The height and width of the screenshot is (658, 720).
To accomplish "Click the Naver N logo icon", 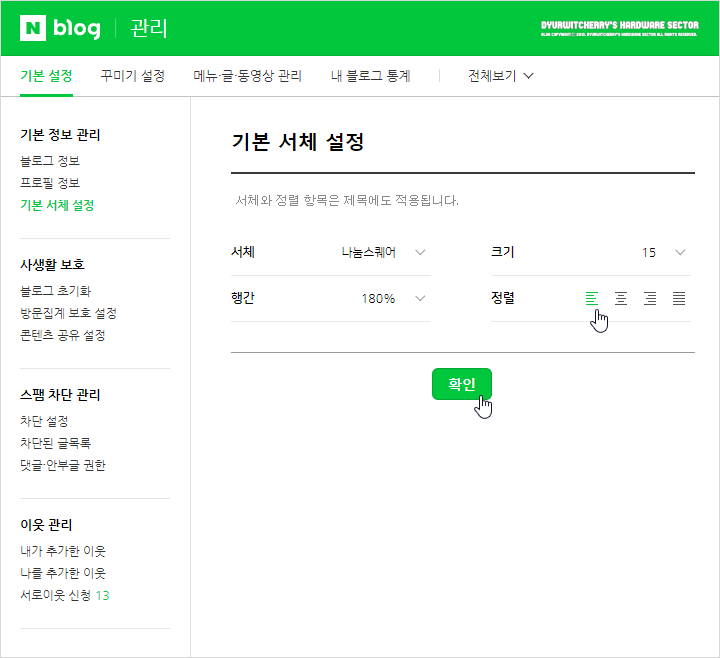I will (33, 28).
